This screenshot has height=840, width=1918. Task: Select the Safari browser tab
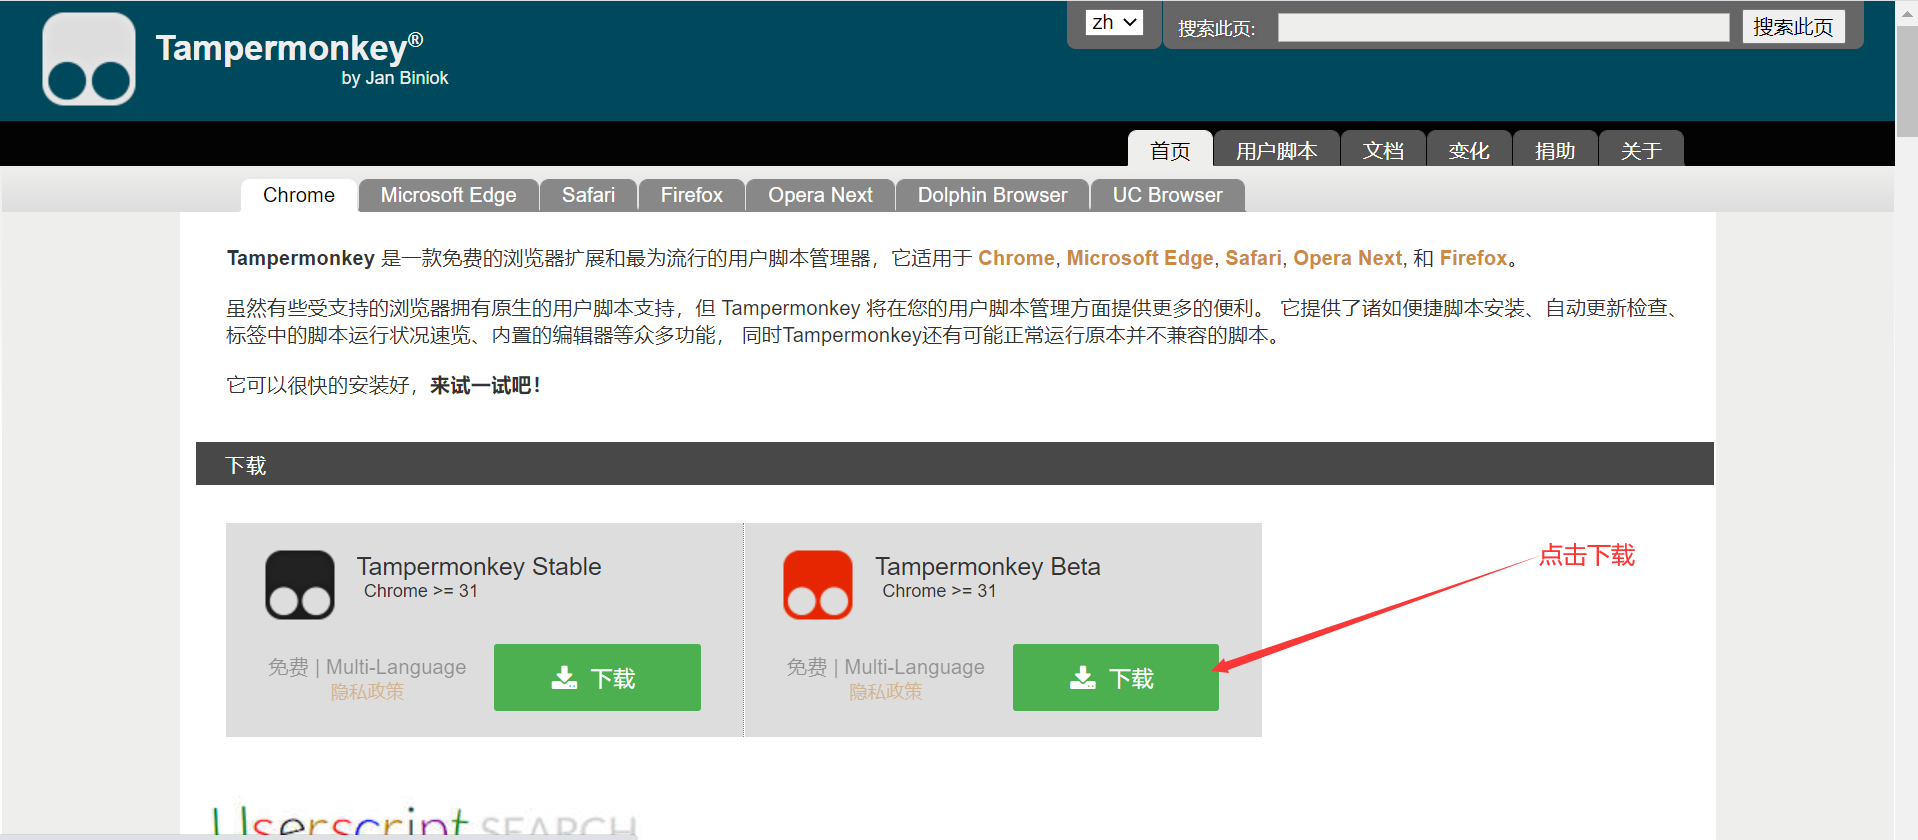tap(588, 195)
